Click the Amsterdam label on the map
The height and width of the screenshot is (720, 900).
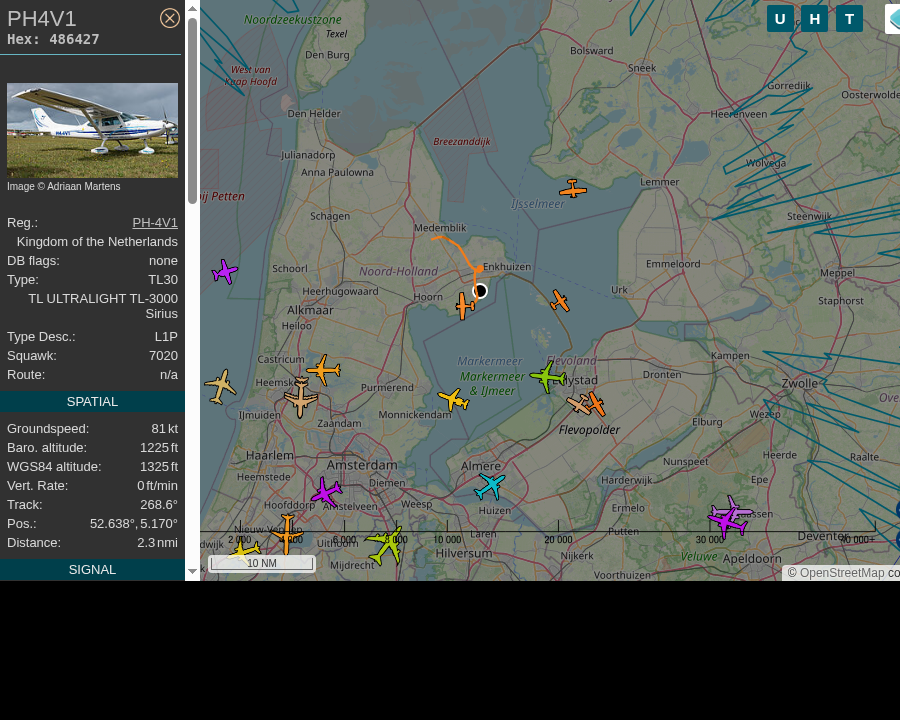[362, 465]
